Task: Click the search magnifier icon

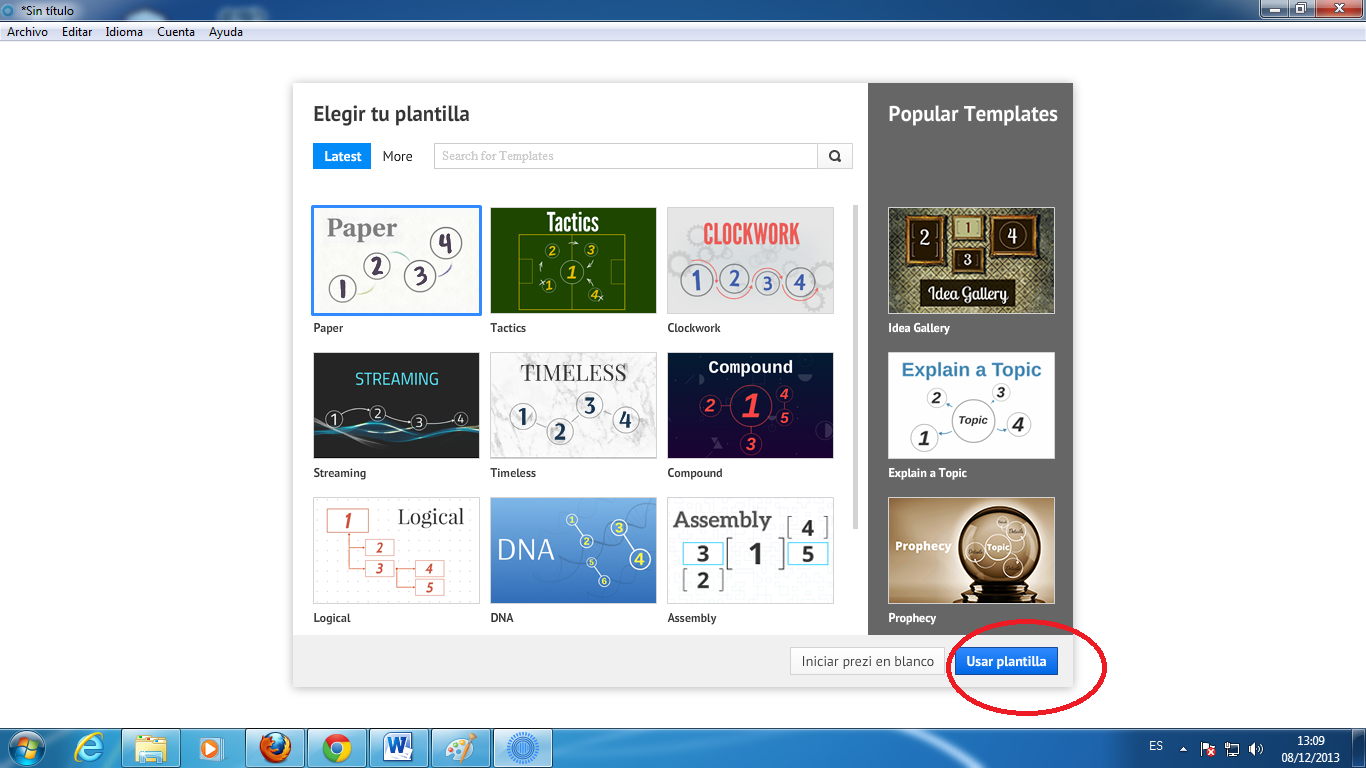Action: pyautogui.click(x=834, y=156)
